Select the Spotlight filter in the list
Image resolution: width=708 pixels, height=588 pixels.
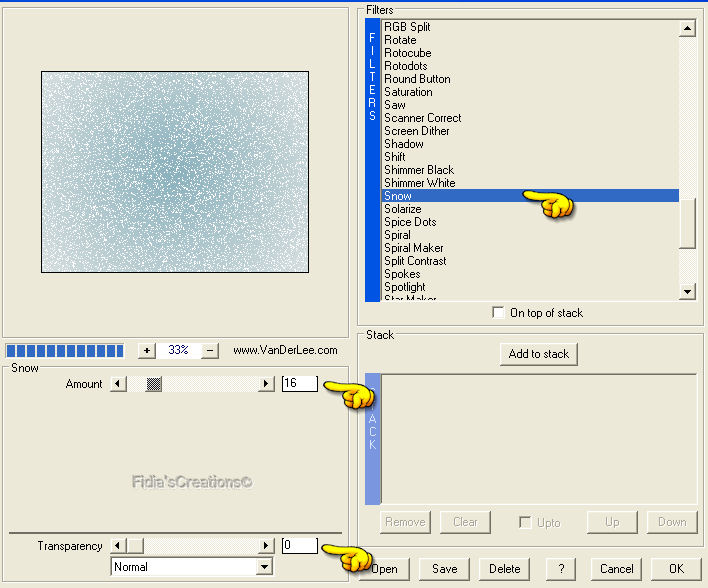coord(404,287)
